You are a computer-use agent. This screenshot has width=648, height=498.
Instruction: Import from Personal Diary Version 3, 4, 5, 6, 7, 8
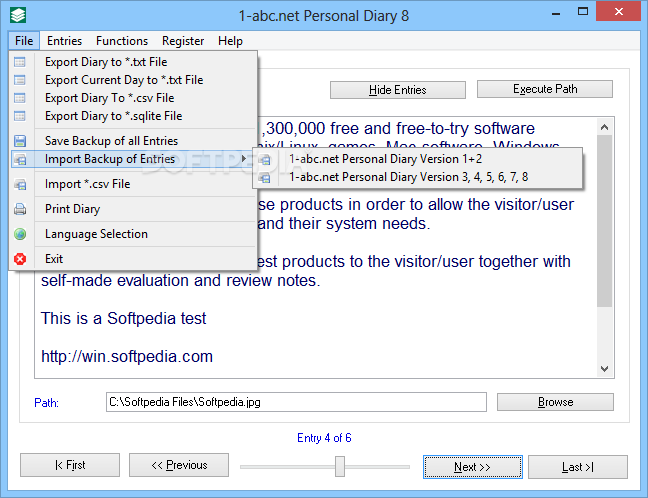tap(418, 177)
